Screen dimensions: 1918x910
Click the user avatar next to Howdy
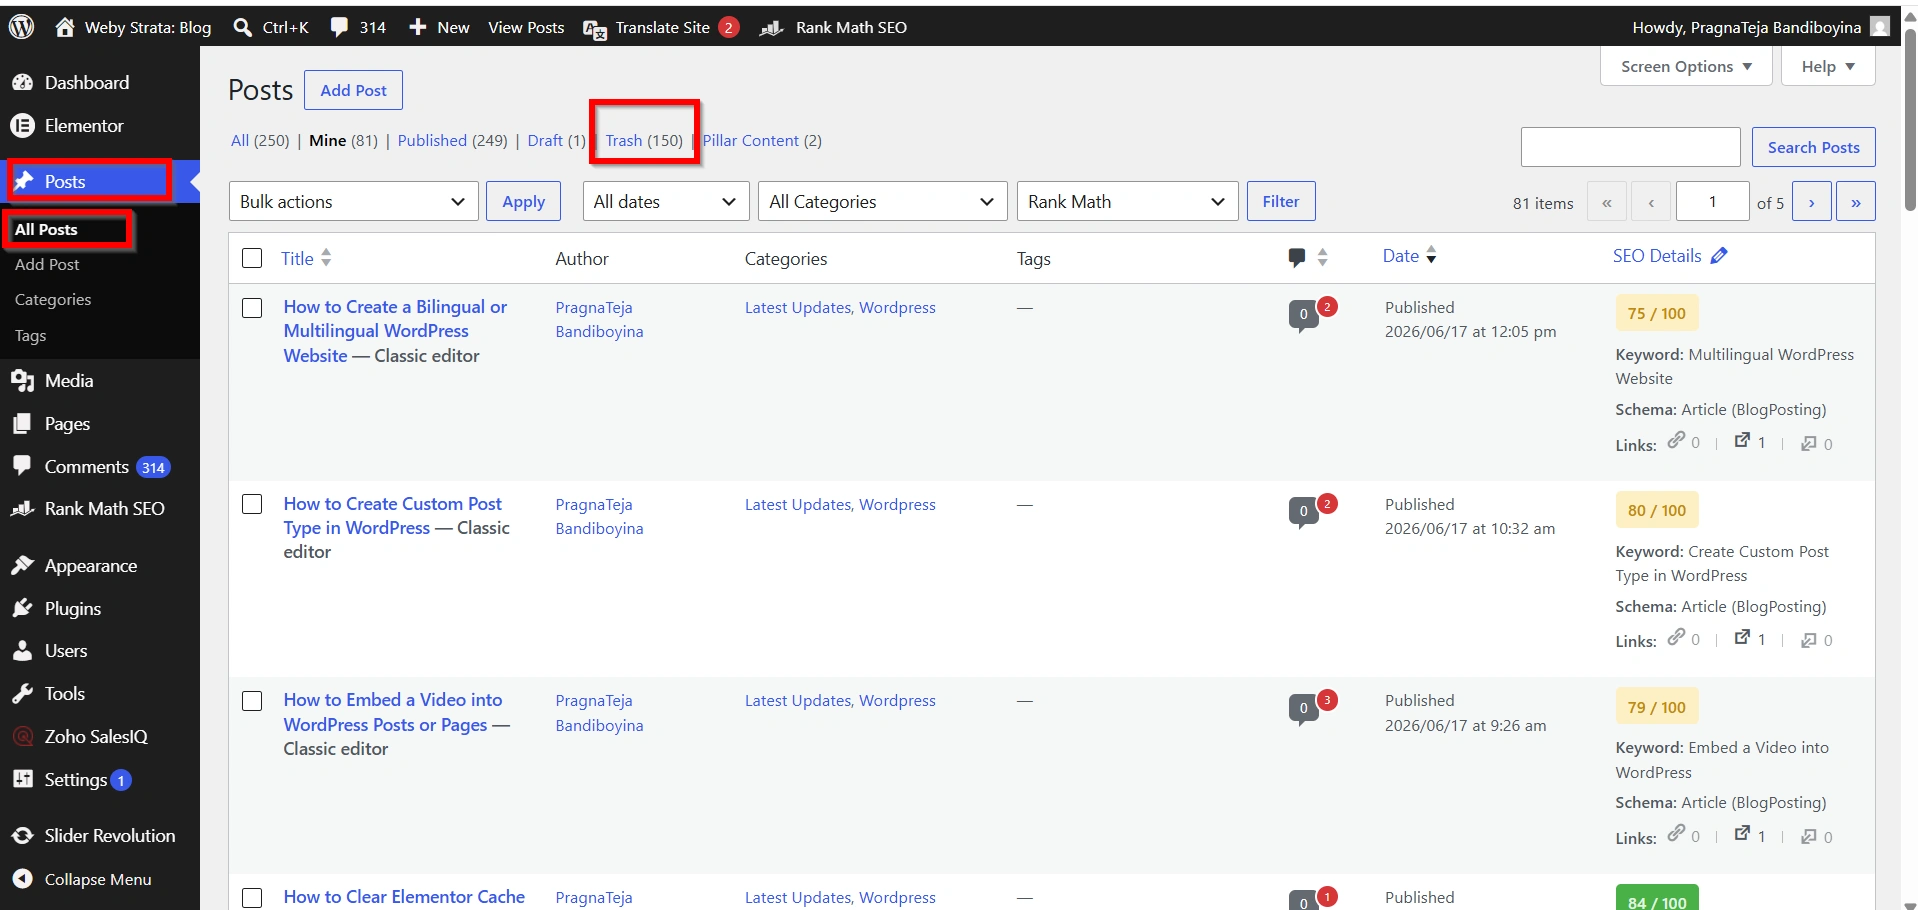tap(1880, 27)
